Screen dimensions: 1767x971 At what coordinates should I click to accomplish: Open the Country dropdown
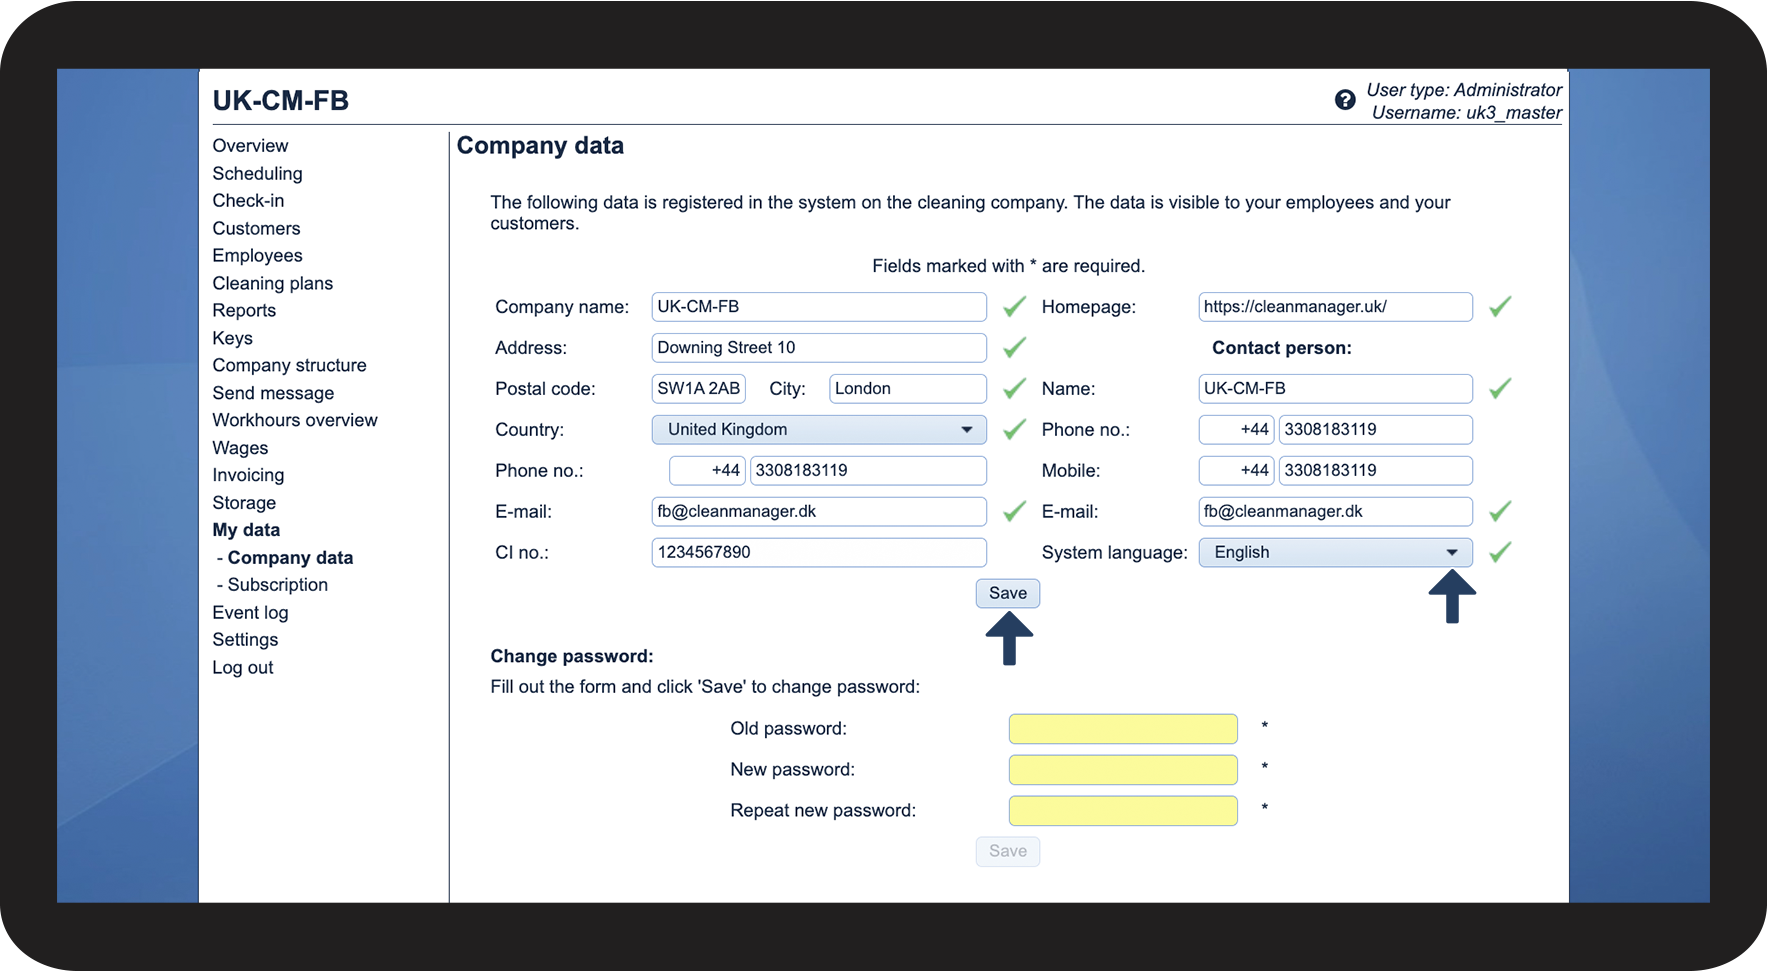click(x=818, y=430)
